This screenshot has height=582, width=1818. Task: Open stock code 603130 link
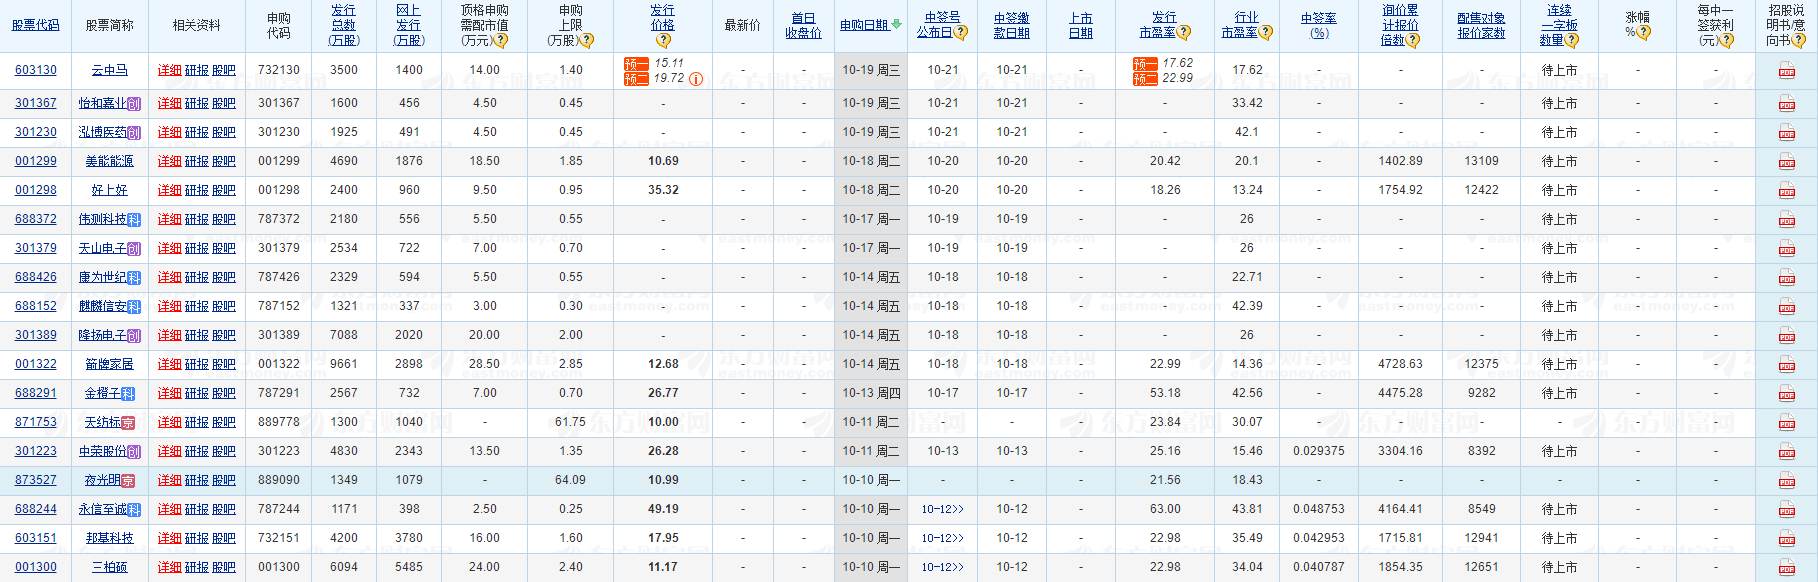[x=36, y=71]
